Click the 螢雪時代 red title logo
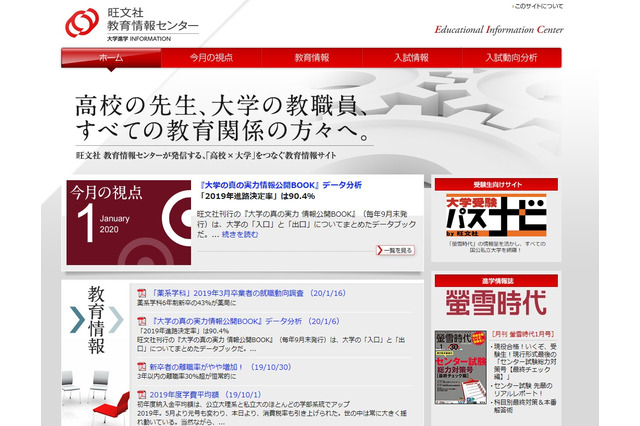This screenshot has width=640, height=426. (496, 303)
